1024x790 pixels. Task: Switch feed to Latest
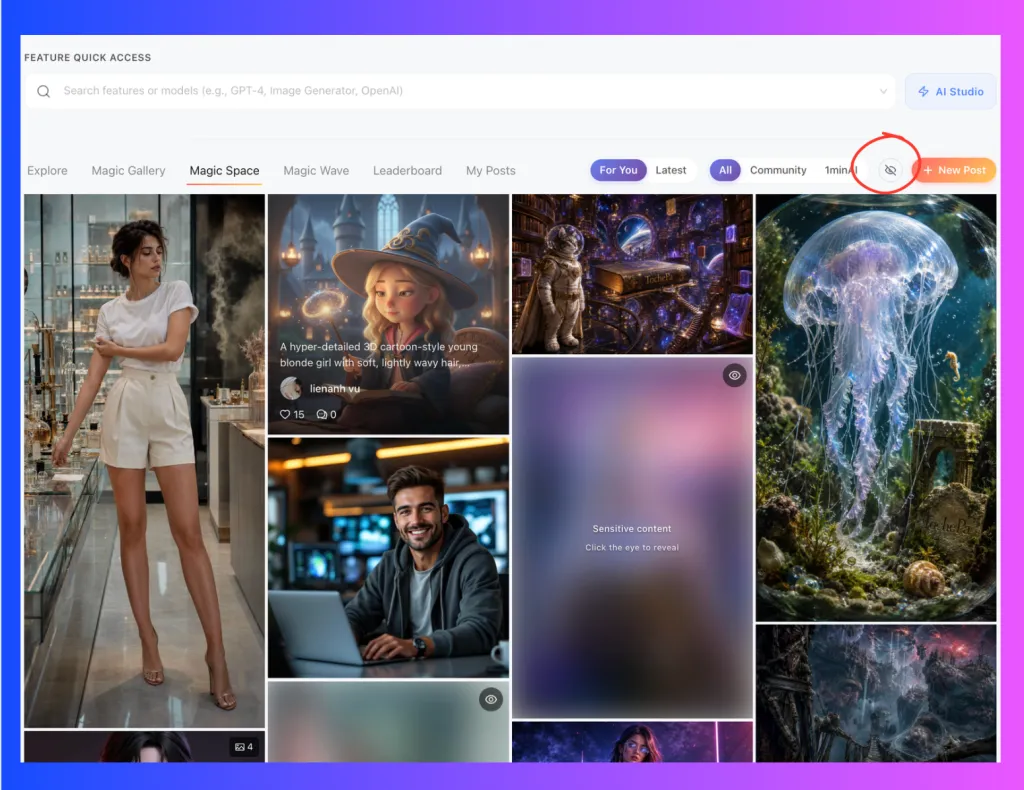tap(671, 170)
